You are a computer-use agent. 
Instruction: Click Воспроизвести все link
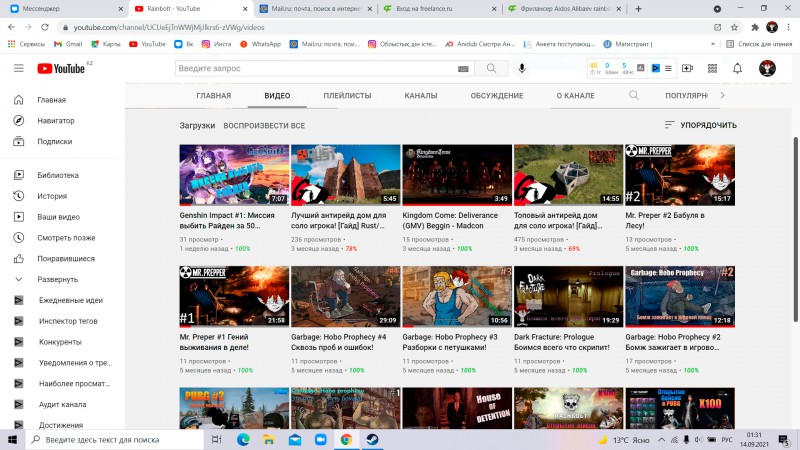coord(264,126)
